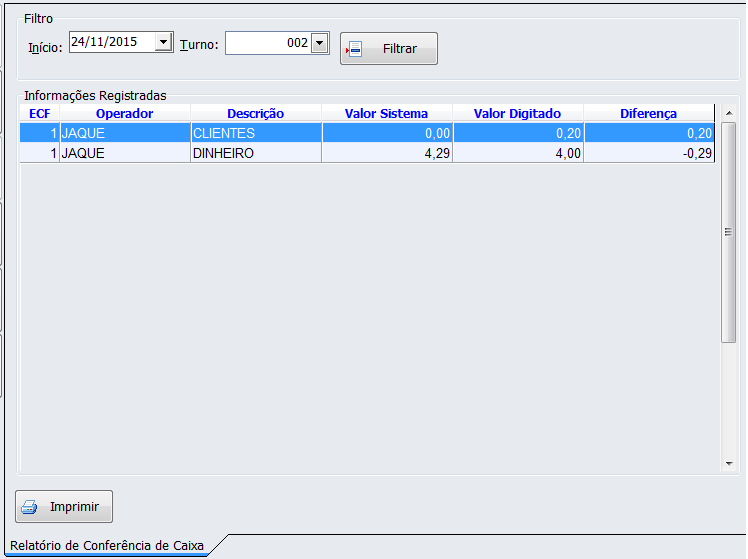Click the Turno value field showing 002
The height and width of the screenshot is (559, 748).
pyautogui.click(x=268, y=43)
